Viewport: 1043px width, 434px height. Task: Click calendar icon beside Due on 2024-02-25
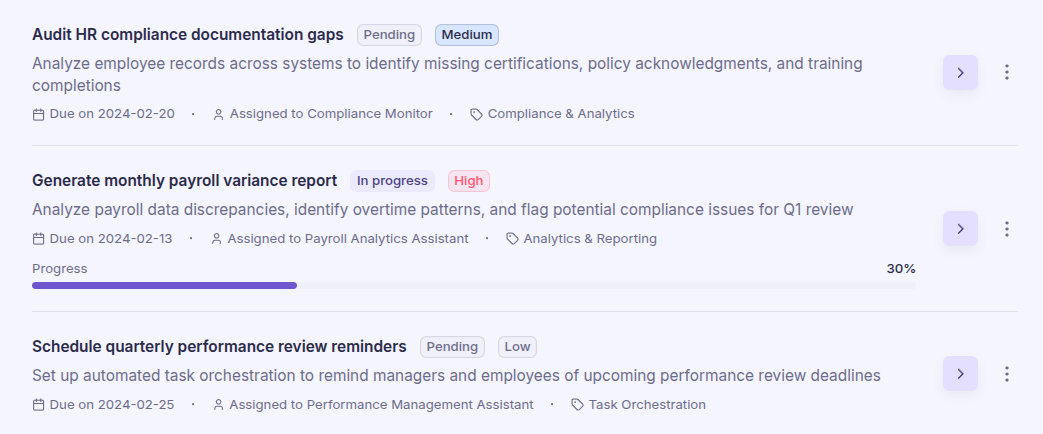tap(39, 405)
